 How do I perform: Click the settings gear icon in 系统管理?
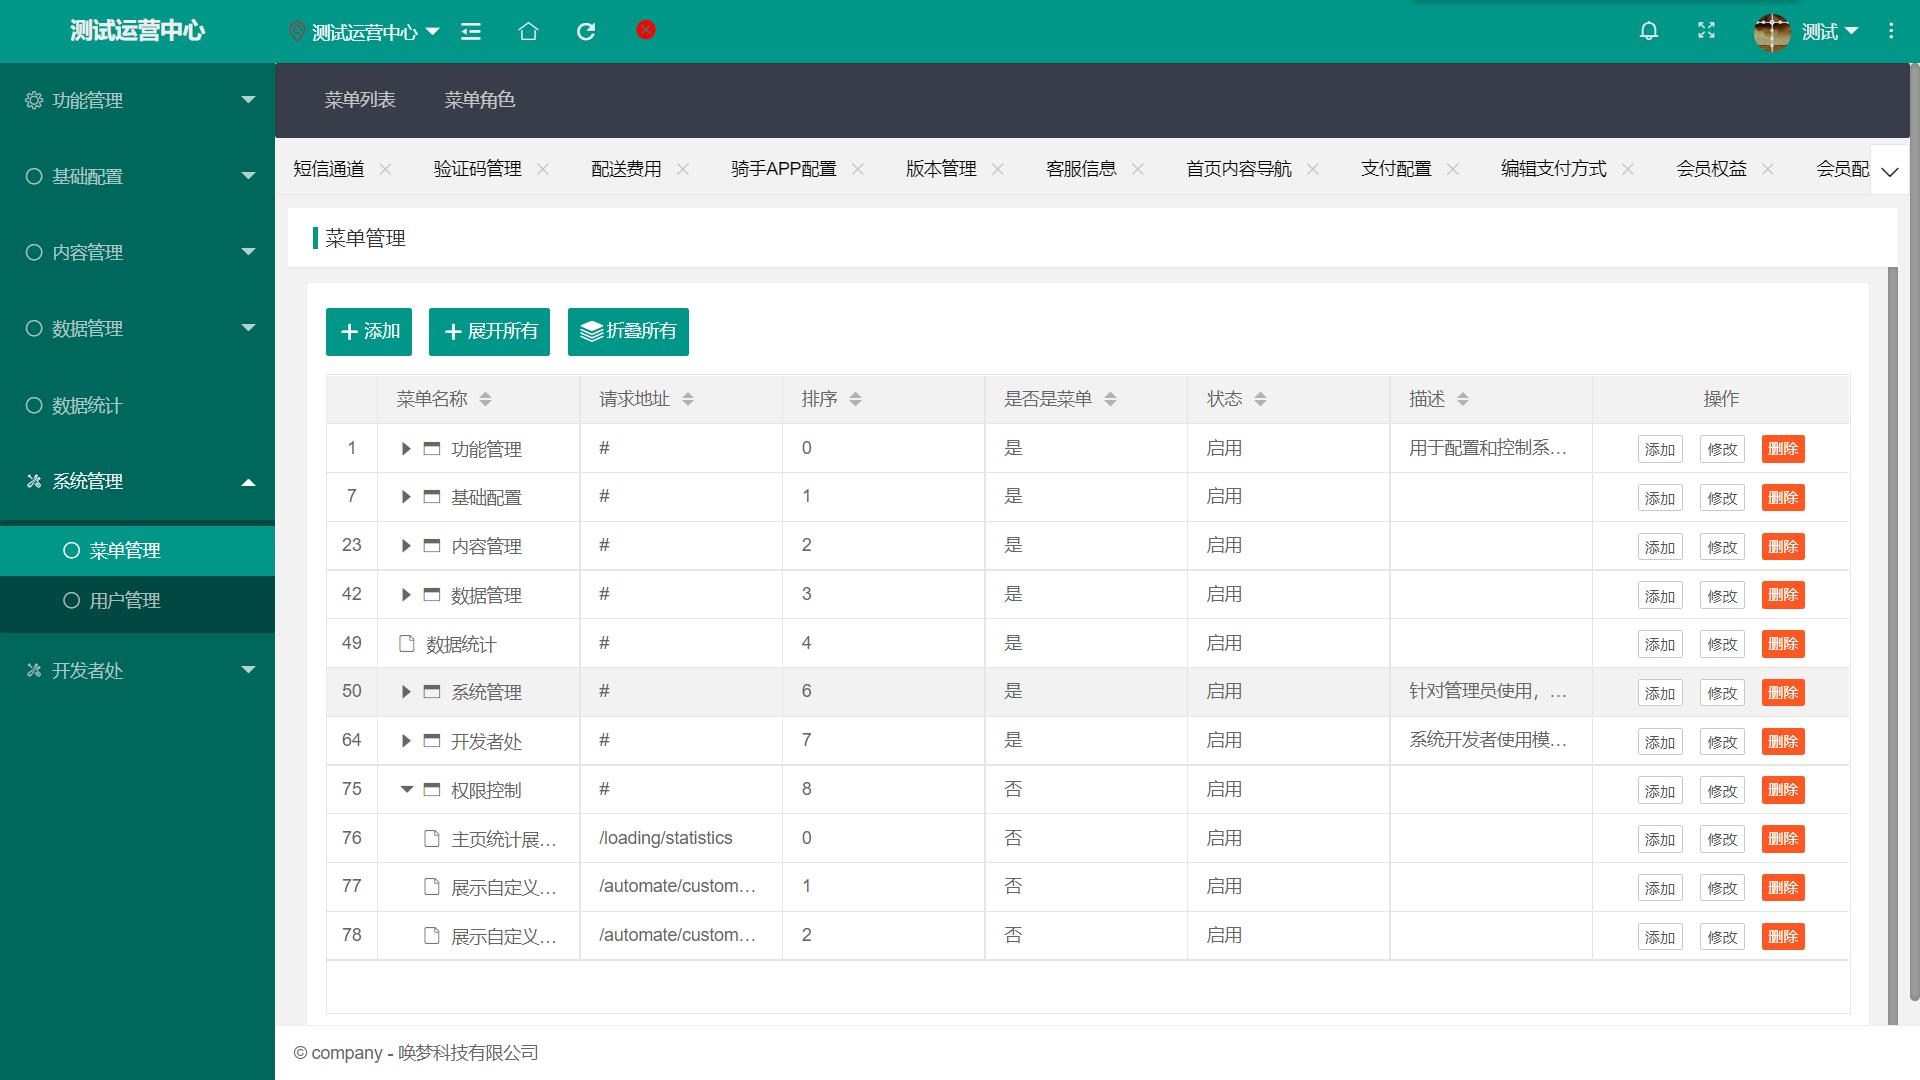click(x=30, y=481)
